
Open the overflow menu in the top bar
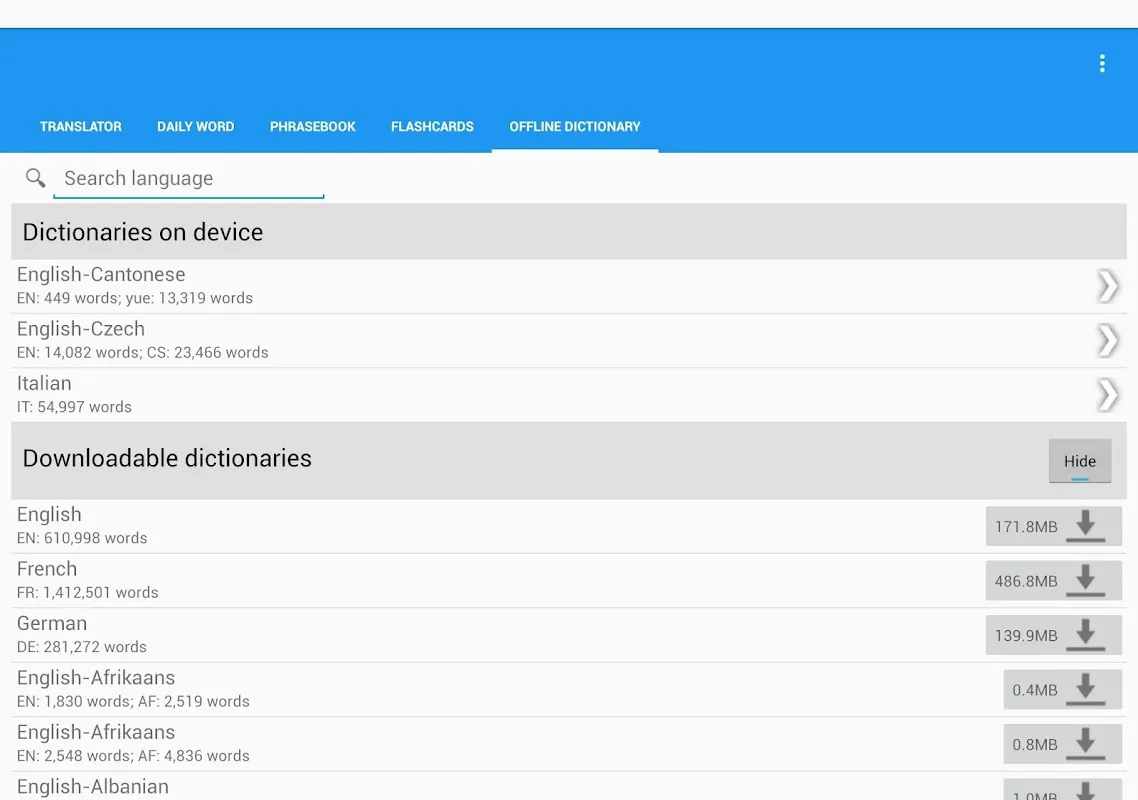[1101, 62]
